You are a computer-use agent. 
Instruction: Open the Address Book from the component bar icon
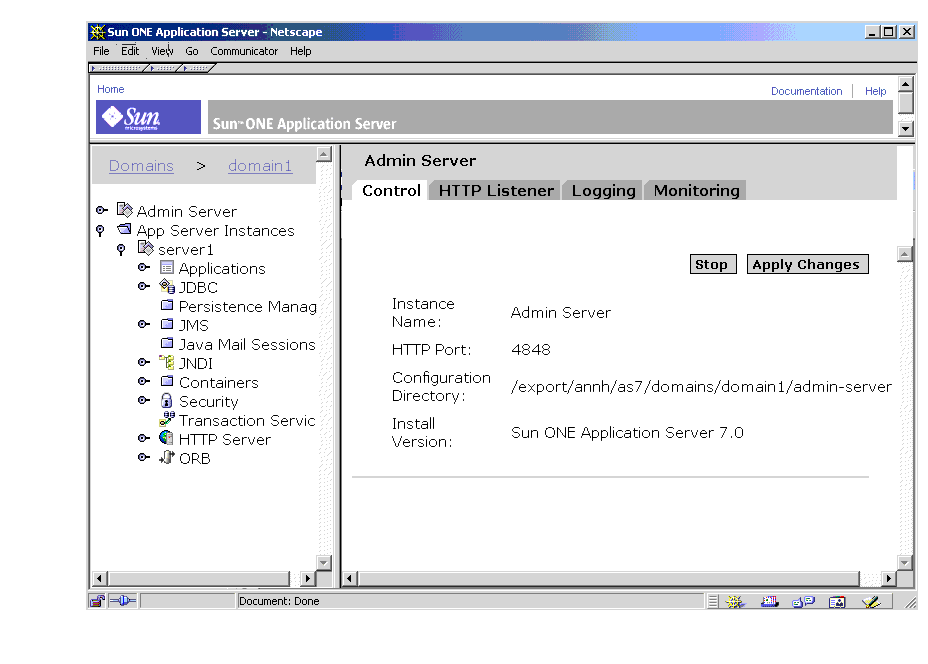837,602
